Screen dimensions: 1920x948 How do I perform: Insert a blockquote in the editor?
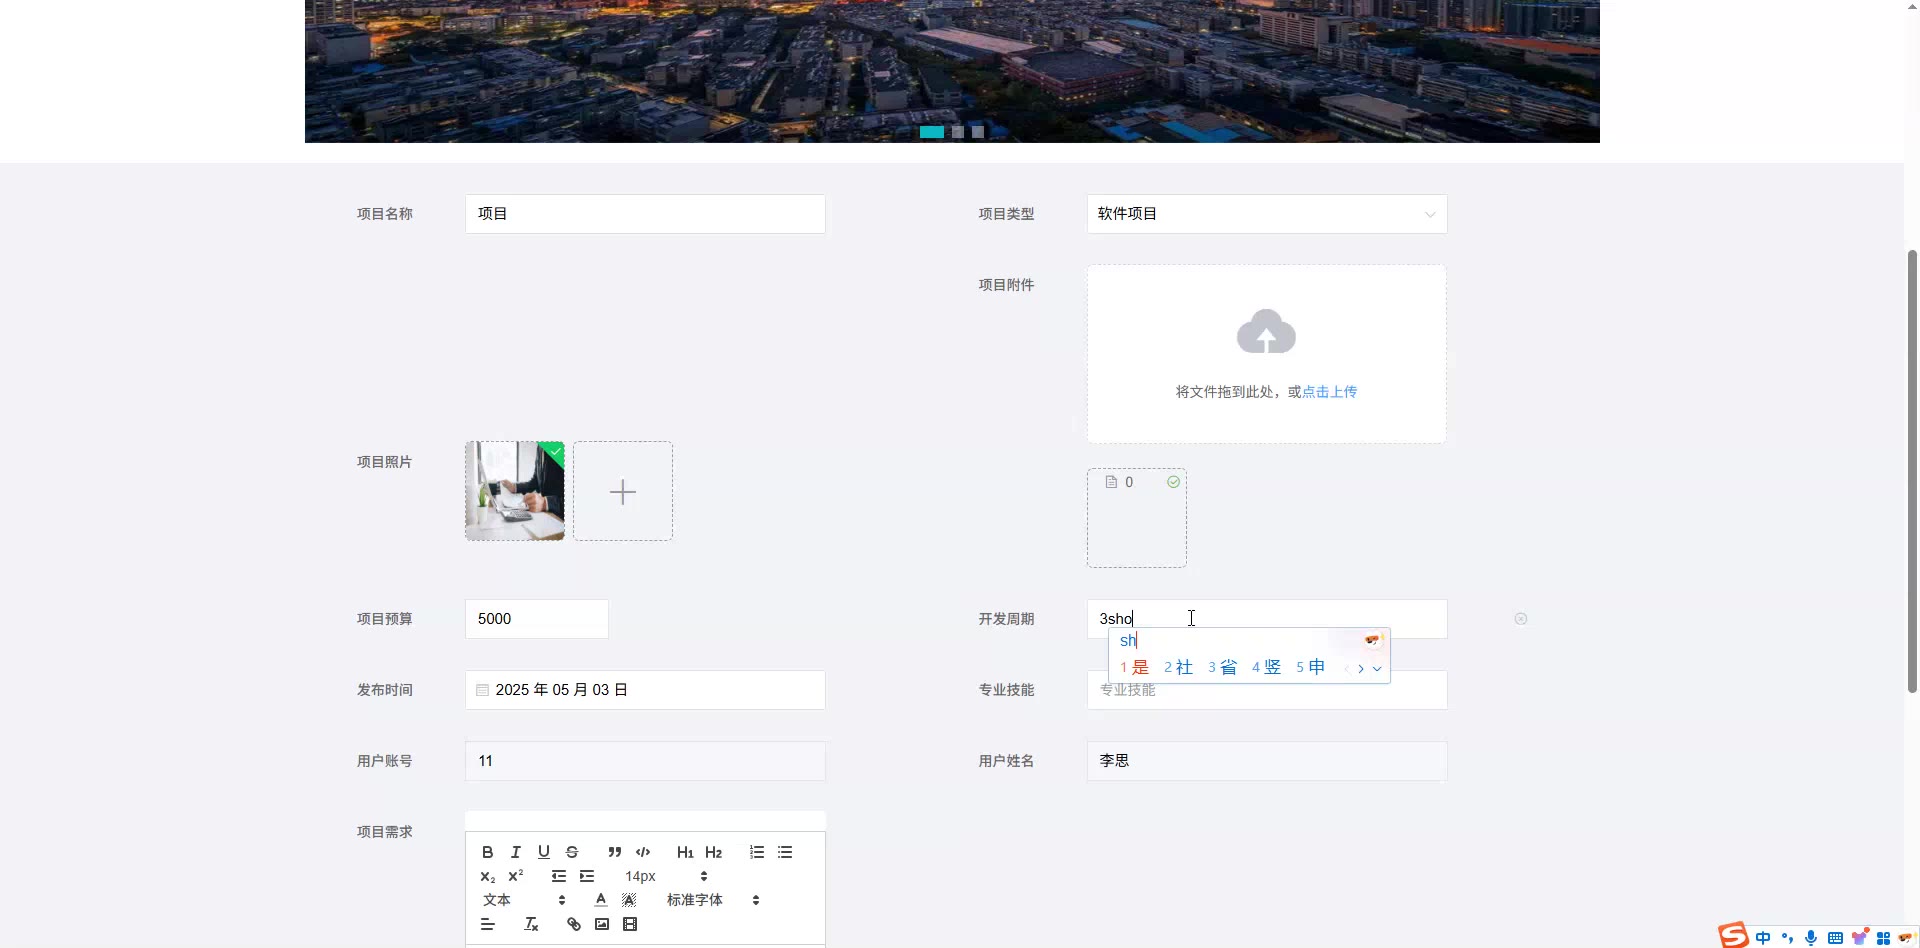(x=614, y=852)
